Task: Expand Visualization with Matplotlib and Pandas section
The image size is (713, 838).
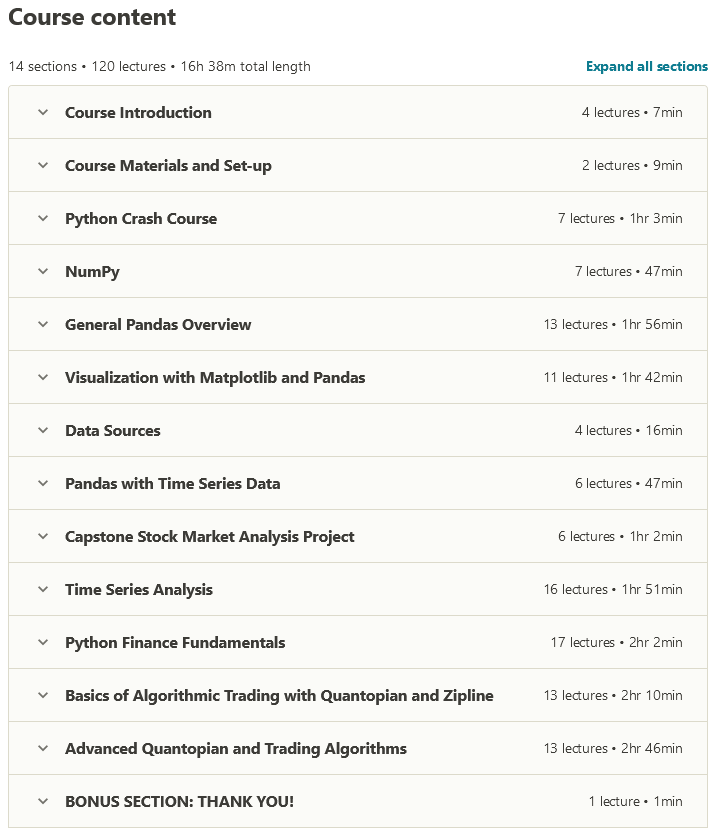Action: (215, 378)
